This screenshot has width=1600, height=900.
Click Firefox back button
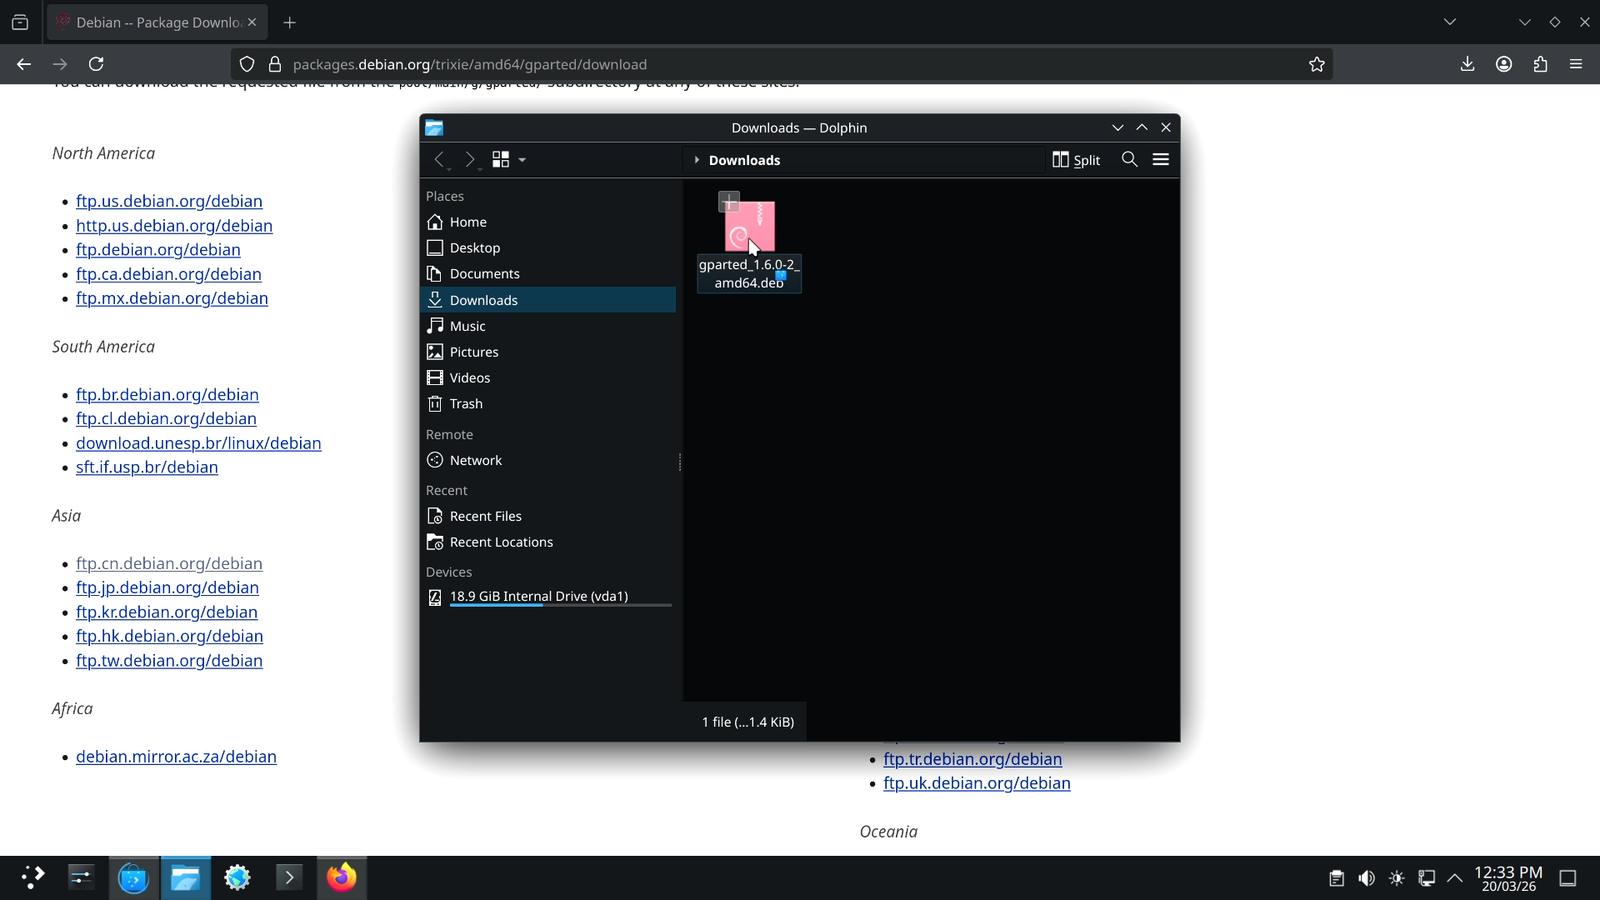(x=24, y=64)
